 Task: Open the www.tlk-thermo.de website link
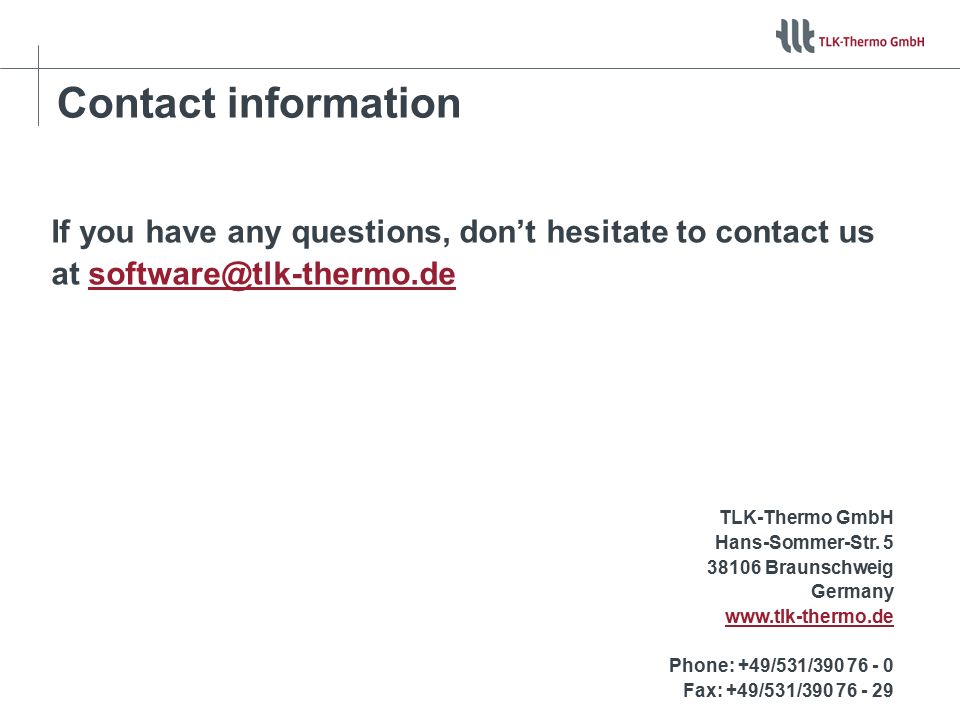click(809, 616)
